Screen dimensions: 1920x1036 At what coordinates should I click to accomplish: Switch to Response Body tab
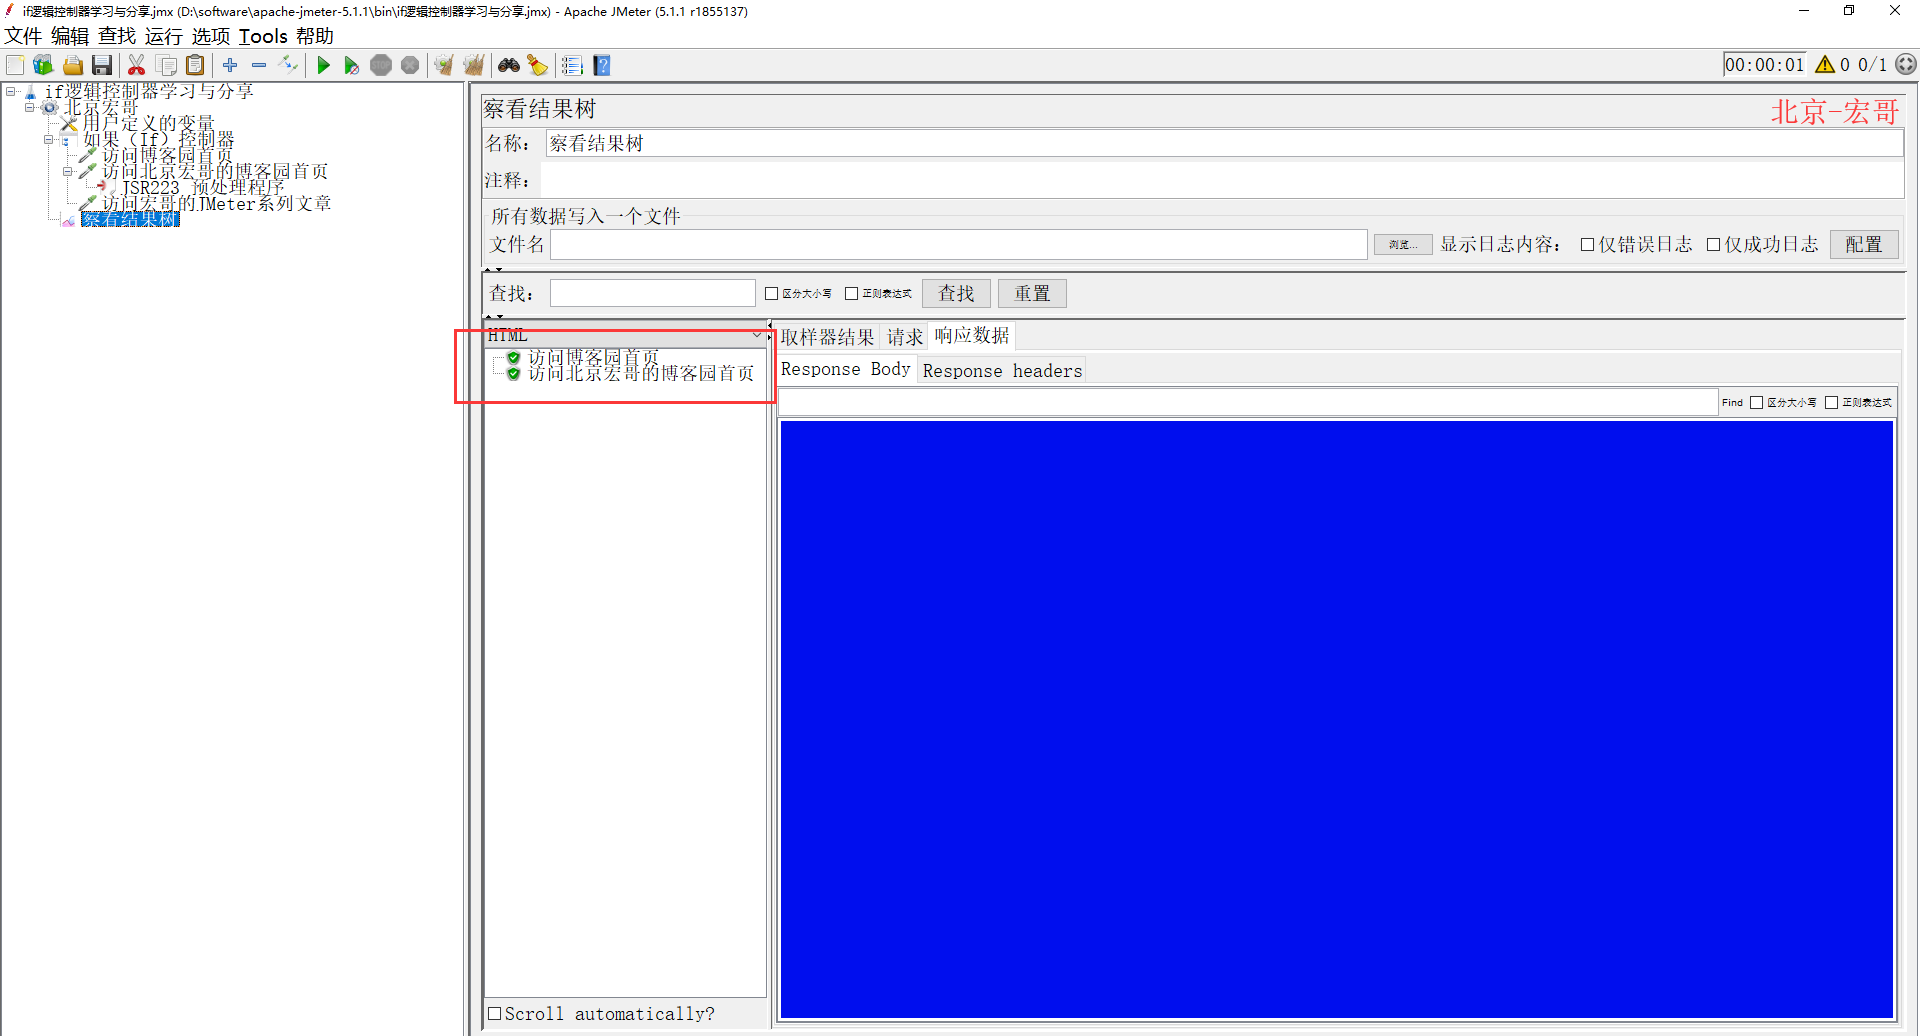(846, 369)
